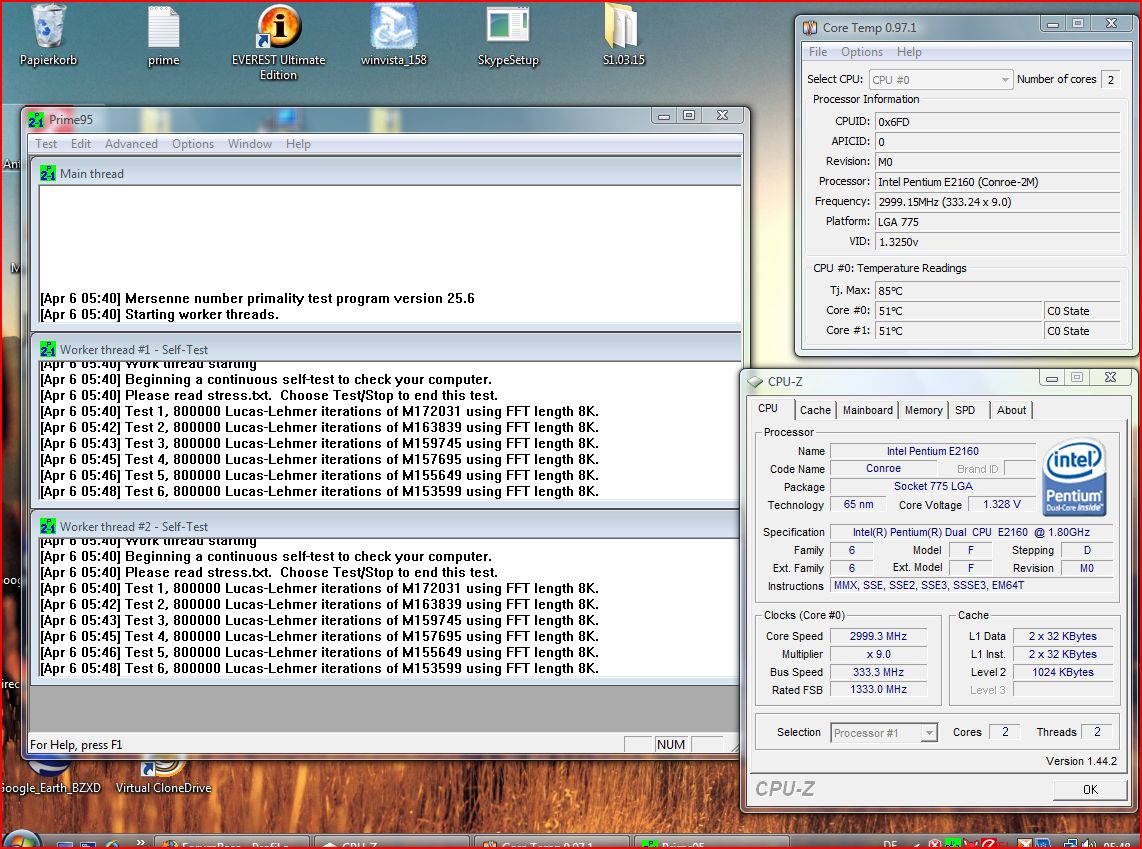1142x849 pixels.
Task: Open Core Temp's Options menu
Action: pos(862,52)
